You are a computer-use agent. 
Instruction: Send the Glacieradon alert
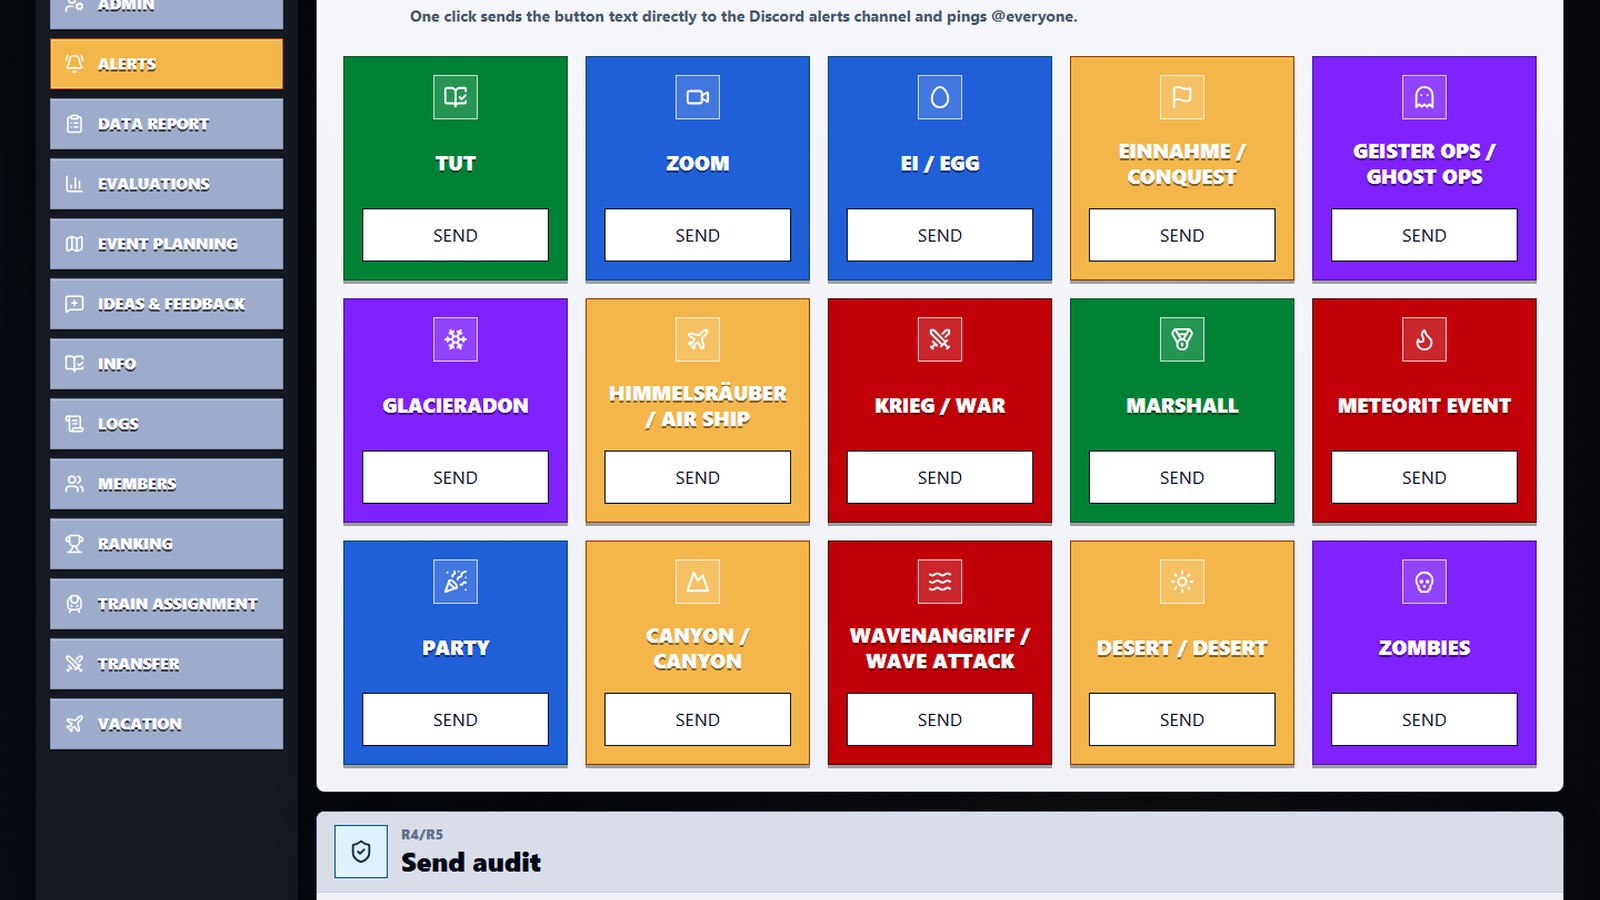tap(455, 477)
